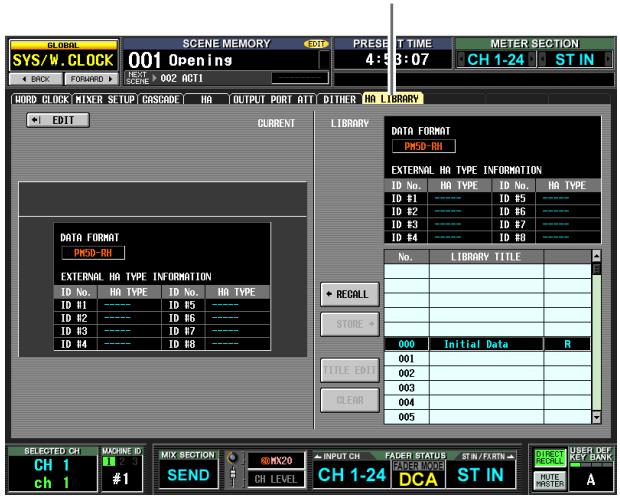The width and height of the screenshot is (620, 498).
Task: Select machine ID 1 indicator
Action: tap(108, 461)
